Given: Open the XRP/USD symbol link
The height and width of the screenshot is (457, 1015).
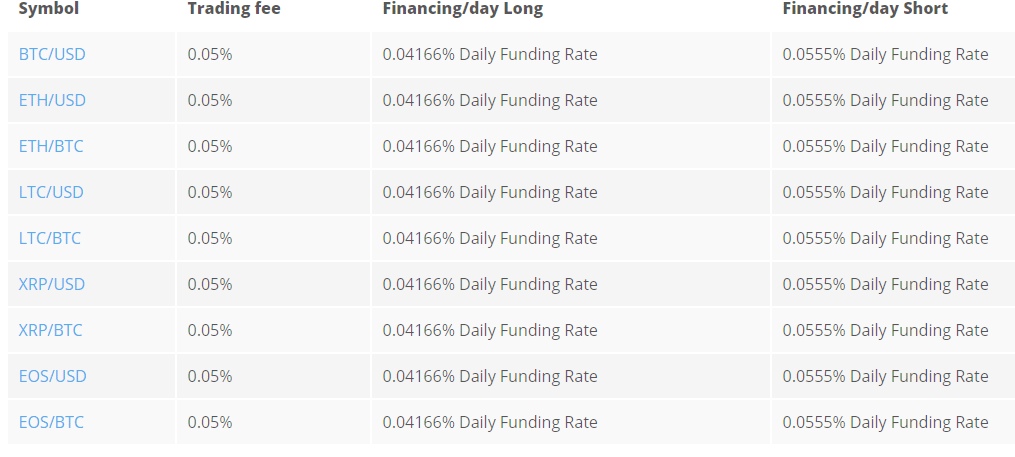Looking at the screenshot, I should 52,284.
